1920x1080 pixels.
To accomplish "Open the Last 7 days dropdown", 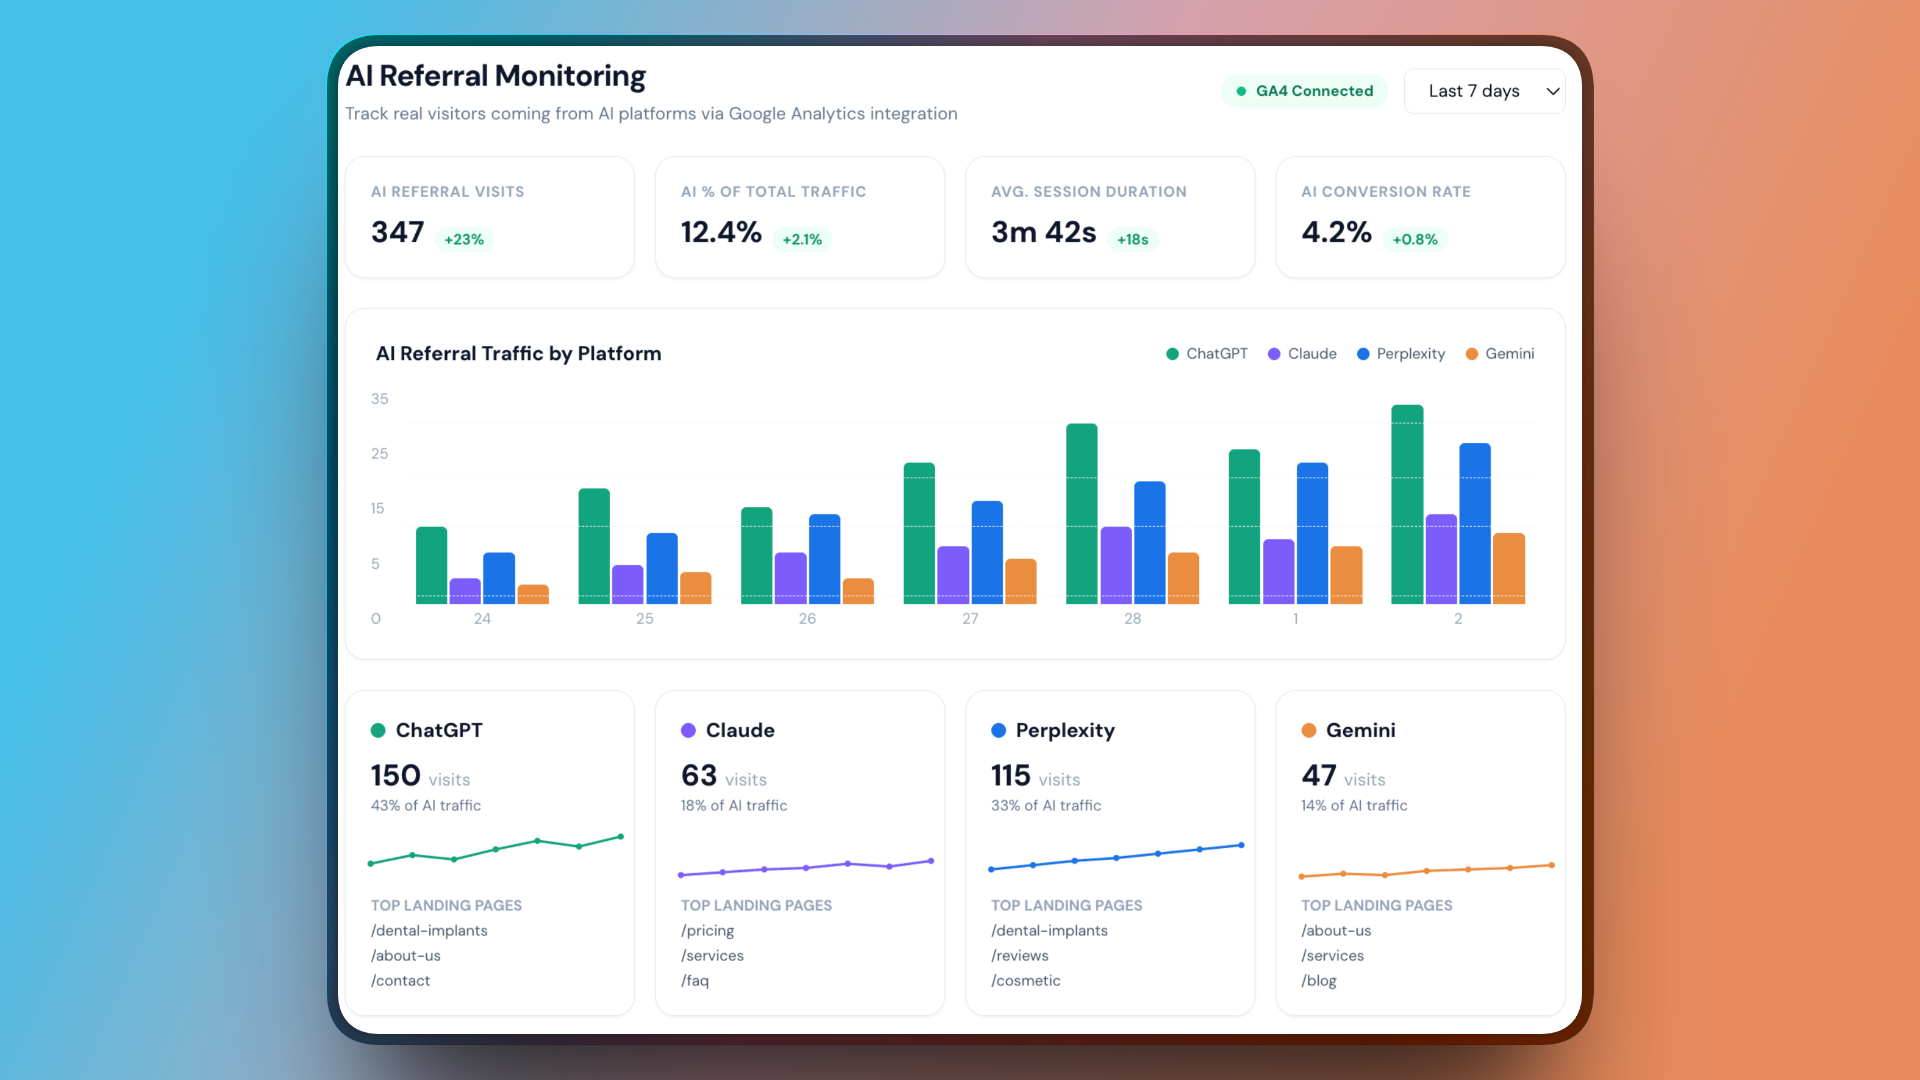I will pyautogui.click(x=1473, y=91).
